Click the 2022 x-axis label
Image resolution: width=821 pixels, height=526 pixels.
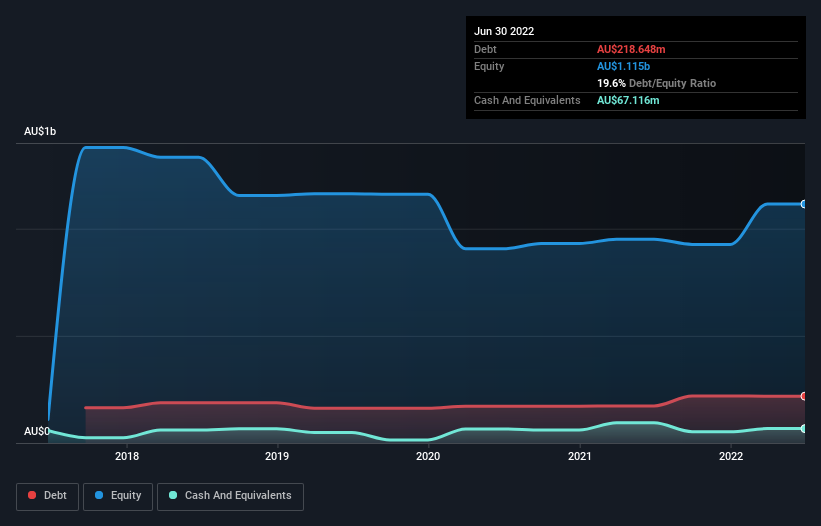[x=731, y=456]
